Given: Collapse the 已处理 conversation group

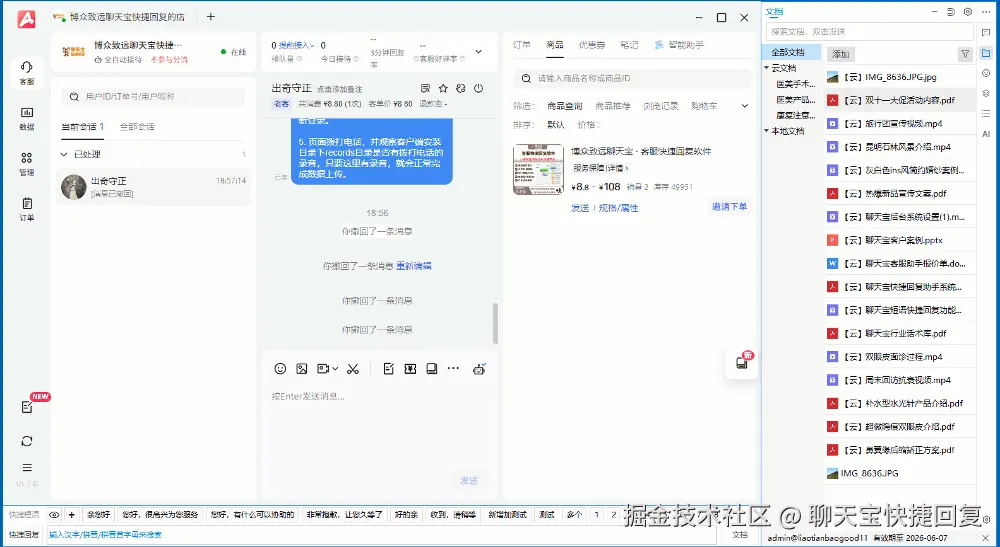Looking at the screenshot, I should tap(64, 154).
